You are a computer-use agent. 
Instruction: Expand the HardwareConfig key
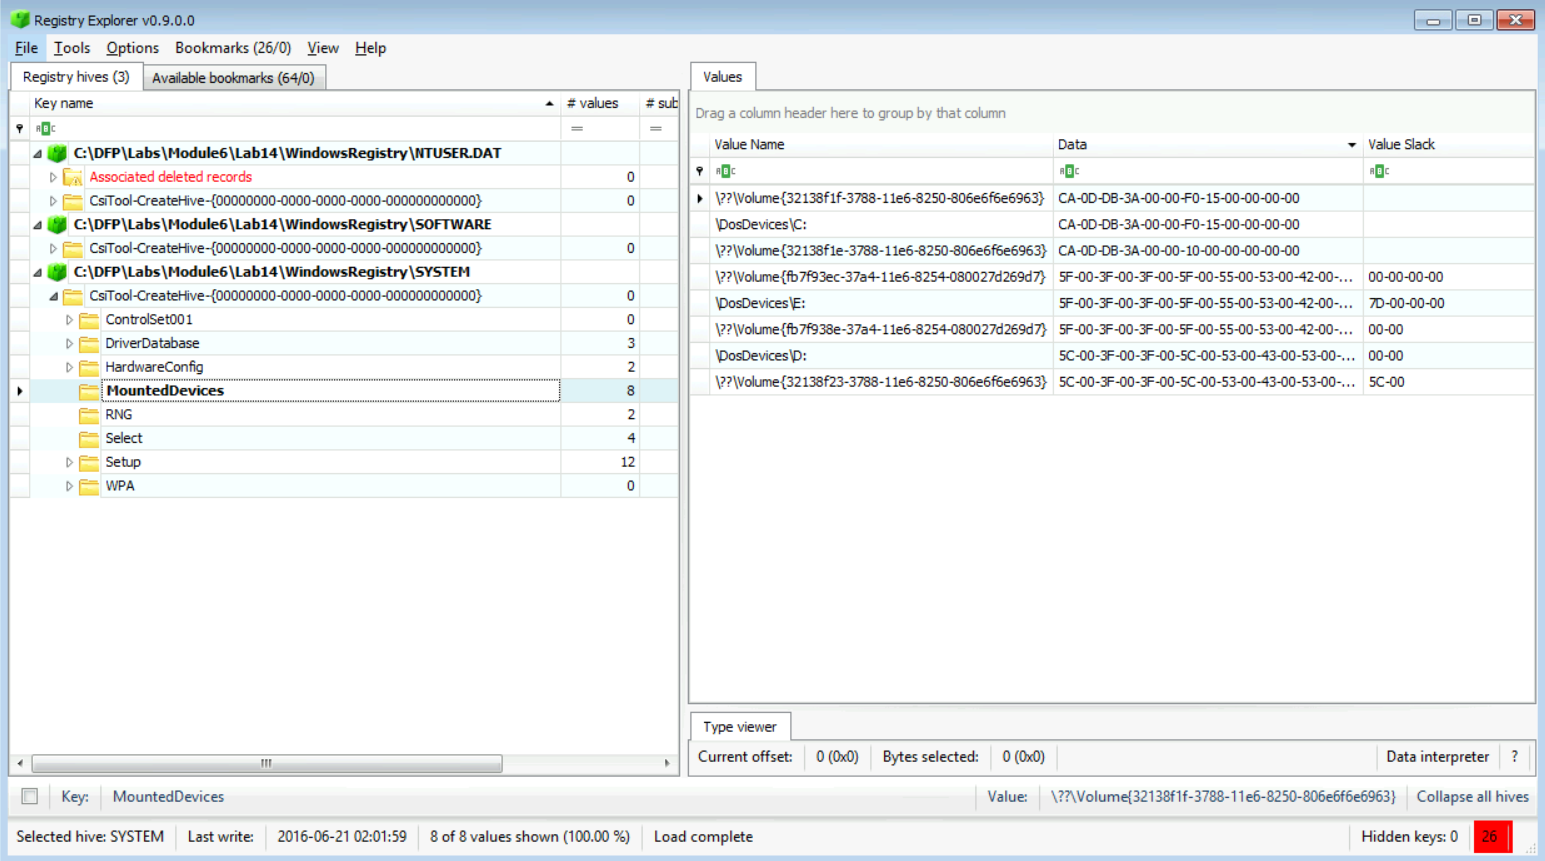tap(69, 367)
